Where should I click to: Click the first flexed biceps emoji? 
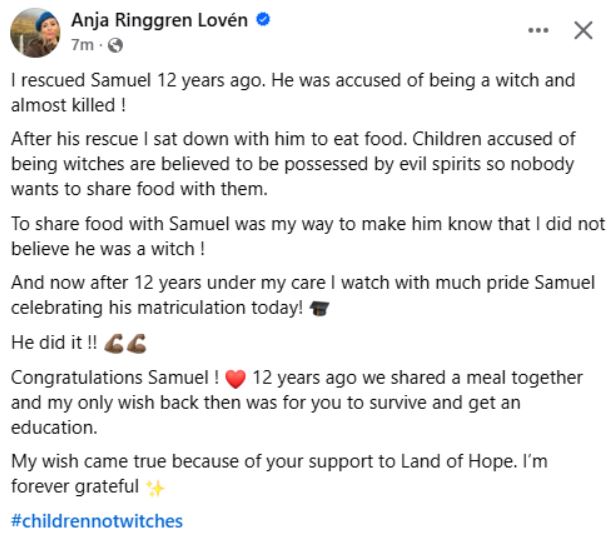[x=115, y=343]
